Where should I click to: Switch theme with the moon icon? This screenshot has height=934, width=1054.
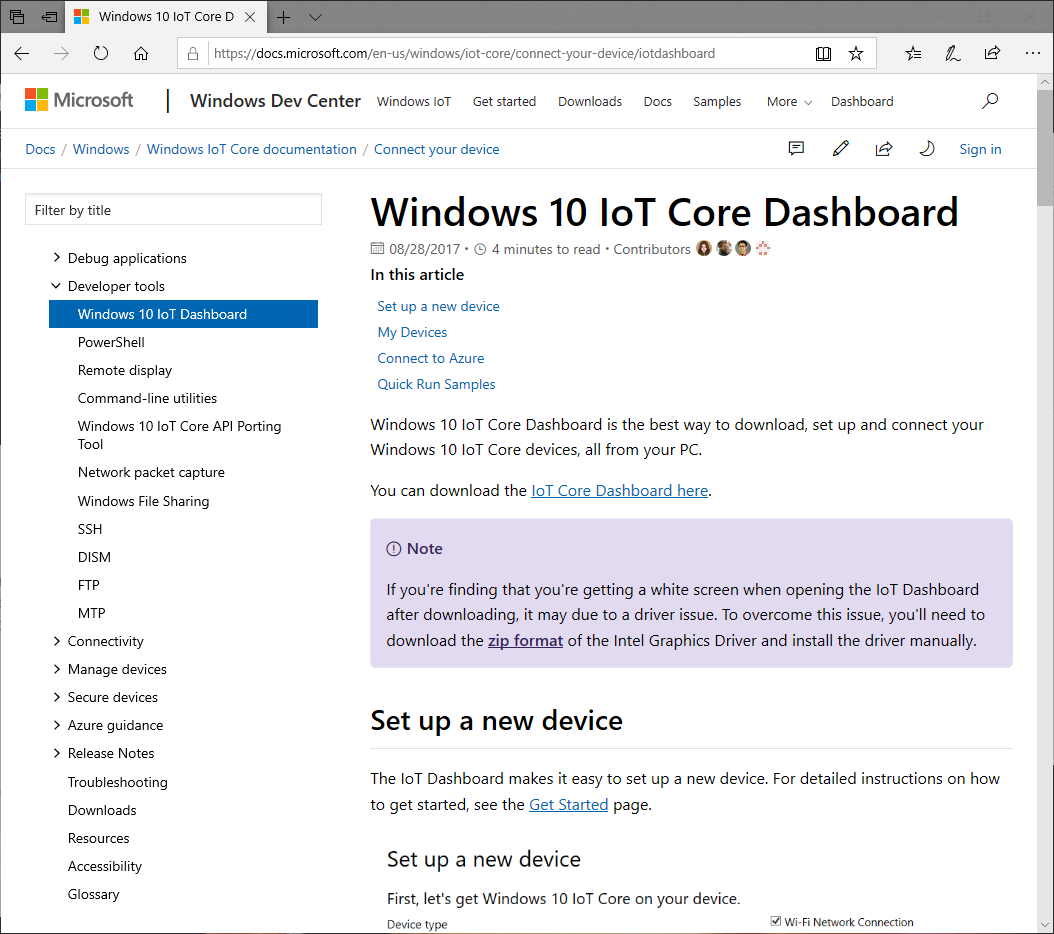927,149
